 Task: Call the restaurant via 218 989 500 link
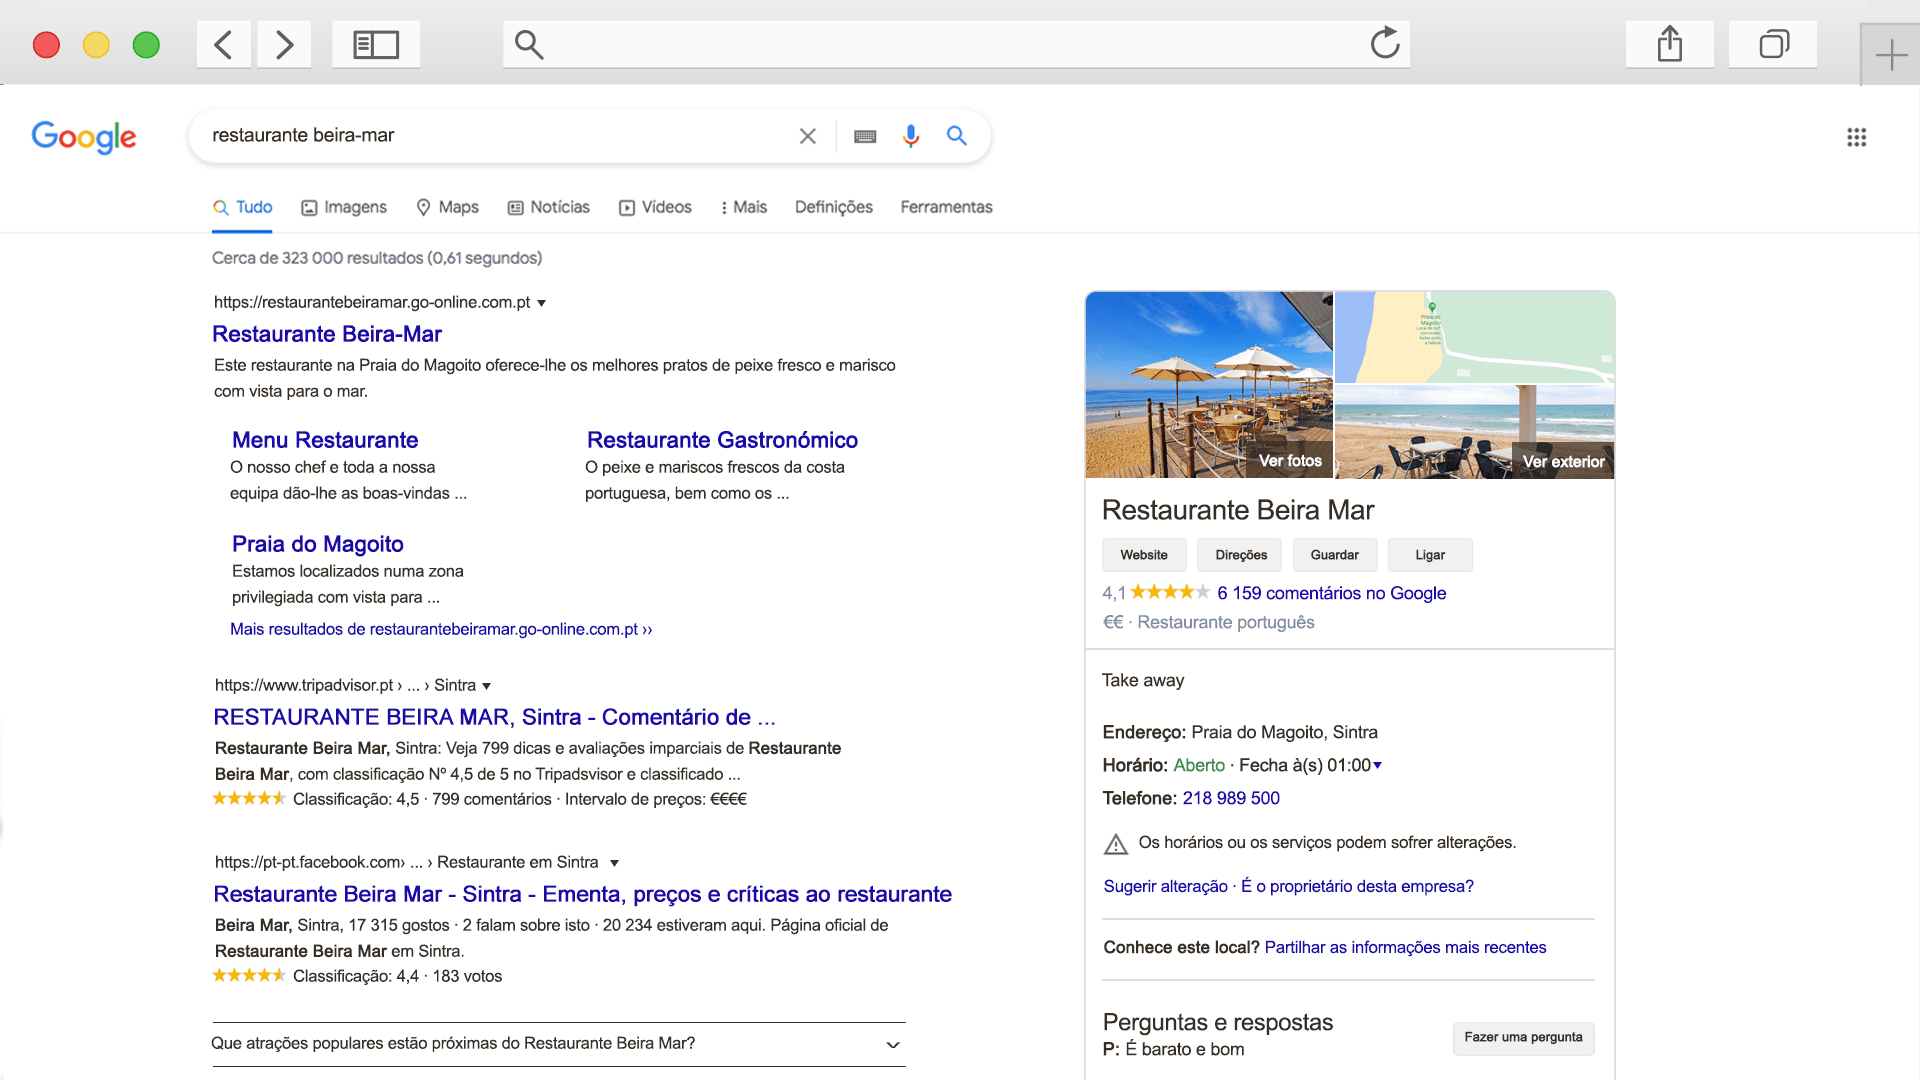click(1231, 798)
